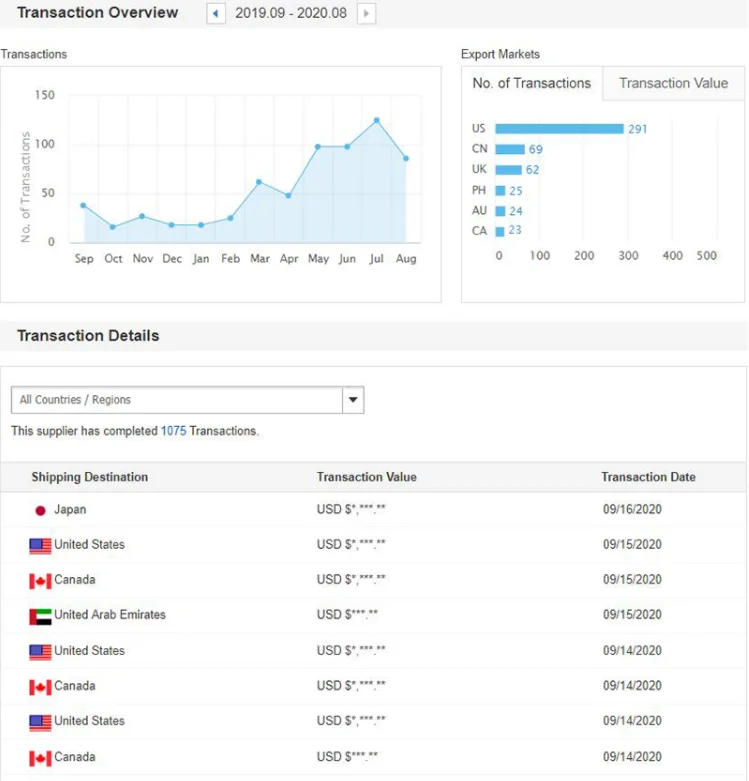Click the Japan flag icon
The height and width of the screenshot is (781, 749).
[x=41, y=510]
